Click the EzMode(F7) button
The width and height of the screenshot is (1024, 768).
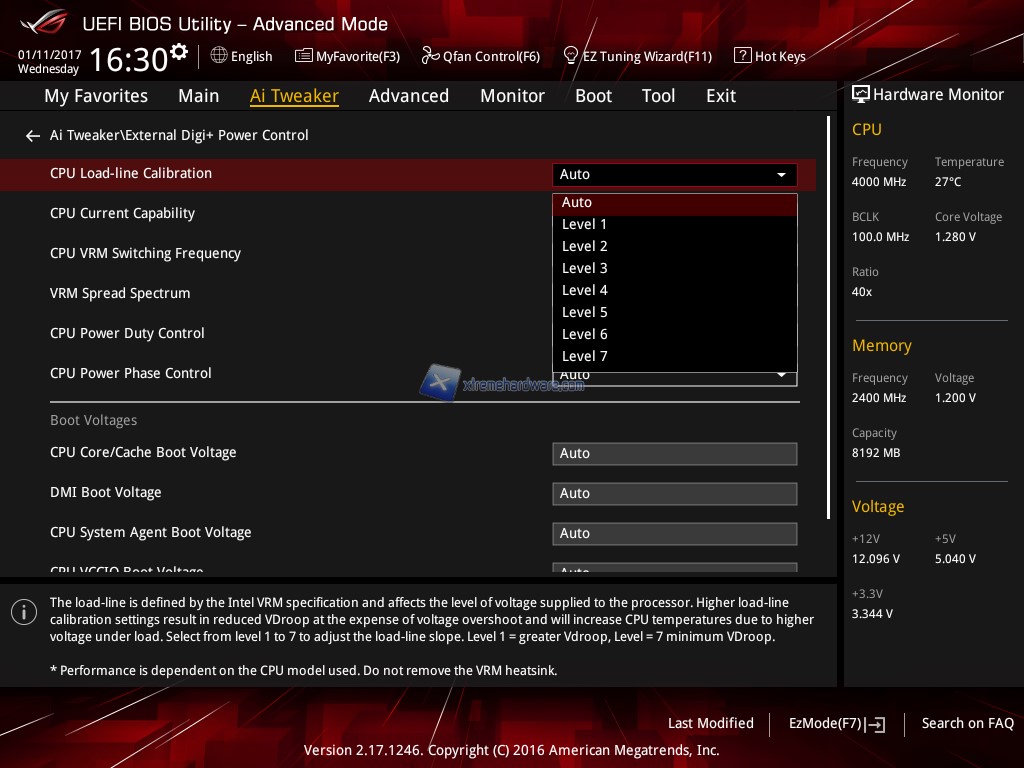click(836, 723)
